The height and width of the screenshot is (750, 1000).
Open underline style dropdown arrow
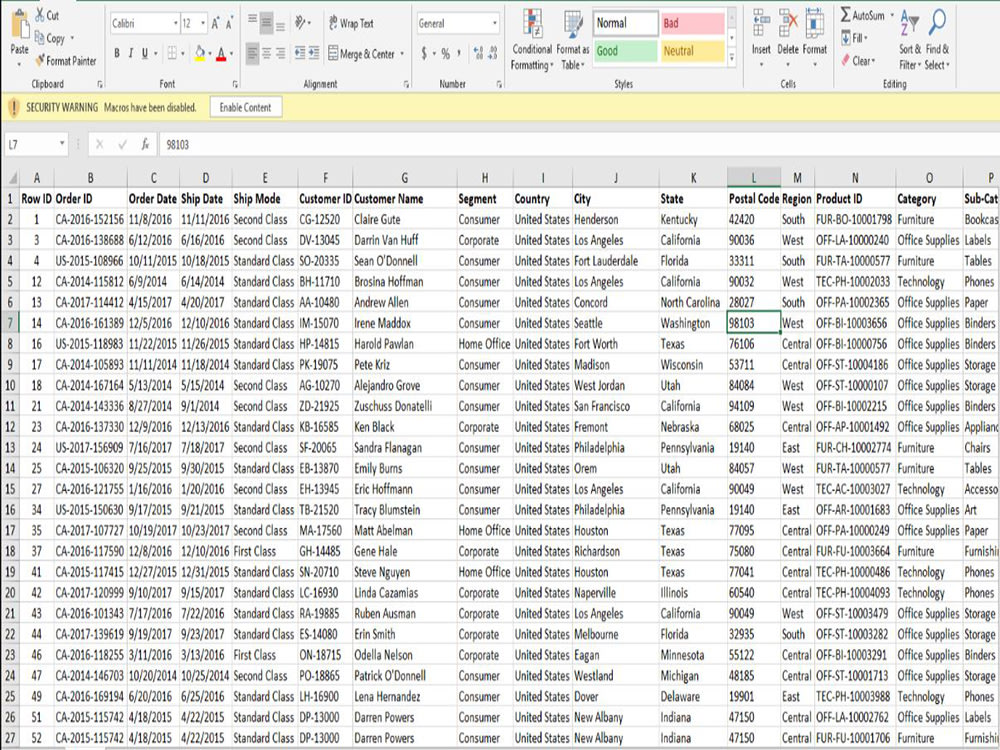(x=155, y=54)
